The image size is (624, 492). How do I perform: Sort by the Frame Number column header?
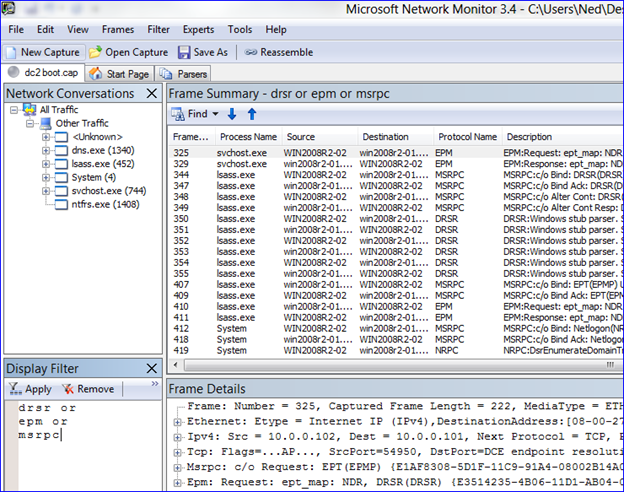[x=191, y=137]
